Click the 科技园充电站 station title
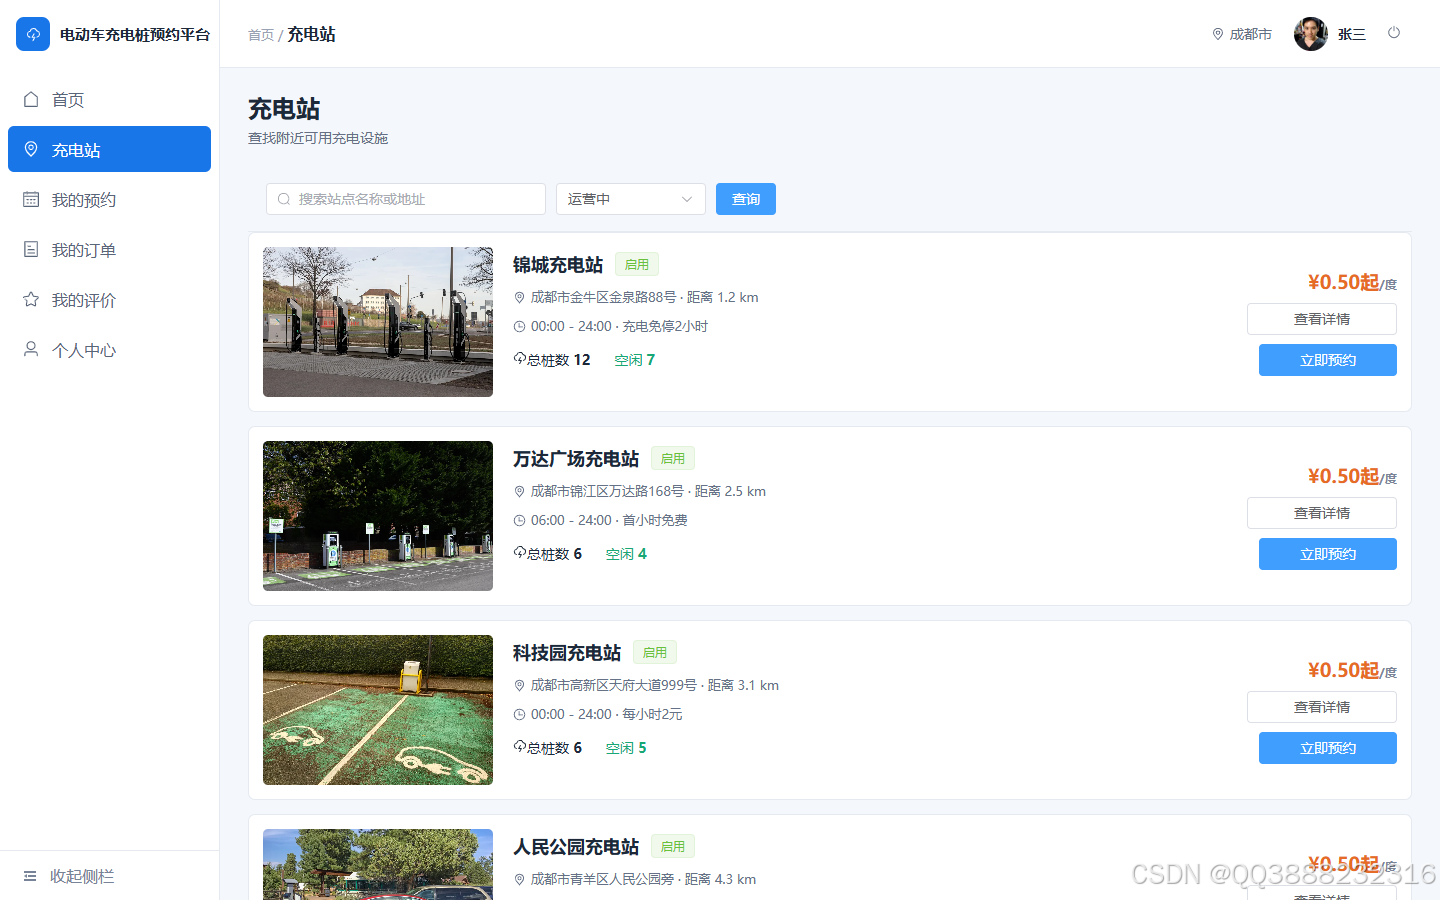The width and height of the screenshot is (1440, 900). click(567, 653)
